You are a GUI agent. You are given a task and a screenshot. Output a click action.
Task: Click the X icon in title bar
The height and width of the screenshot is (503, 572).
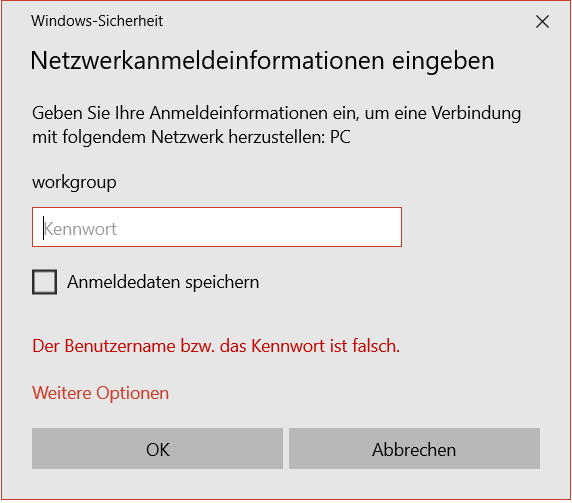[x=542, y=22]
